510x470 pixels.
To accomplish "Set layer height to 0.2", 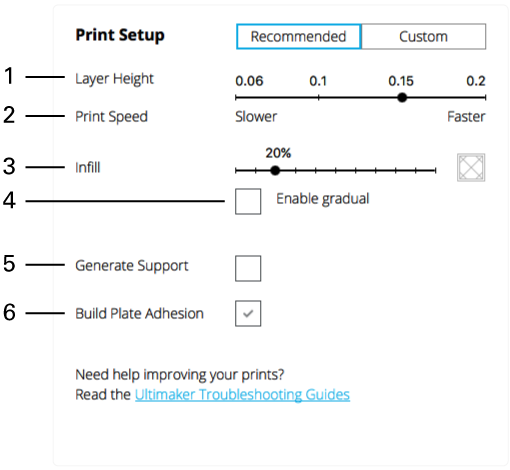I will tap(485, 98).
